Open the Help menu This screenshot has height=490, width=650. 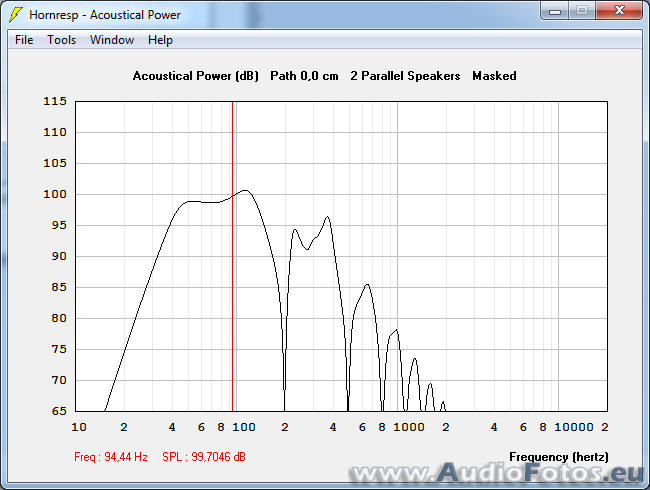[x=160, y=40]
